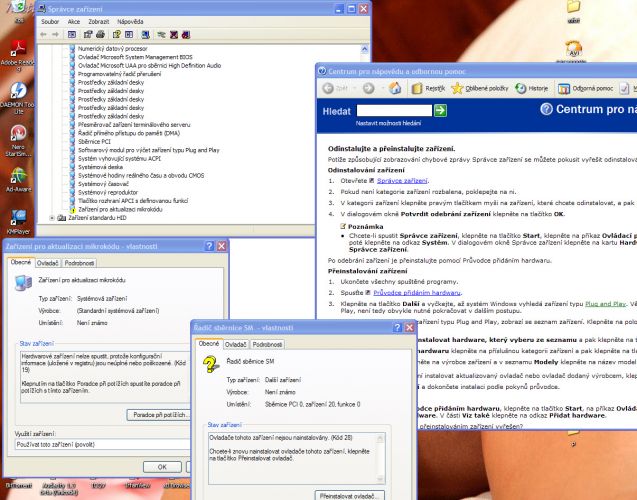This screenshot has height=500, width=637.
Task: Switch to Ovladač tab in Řadič sběrnice SM
Action: (x=236, y=344)
